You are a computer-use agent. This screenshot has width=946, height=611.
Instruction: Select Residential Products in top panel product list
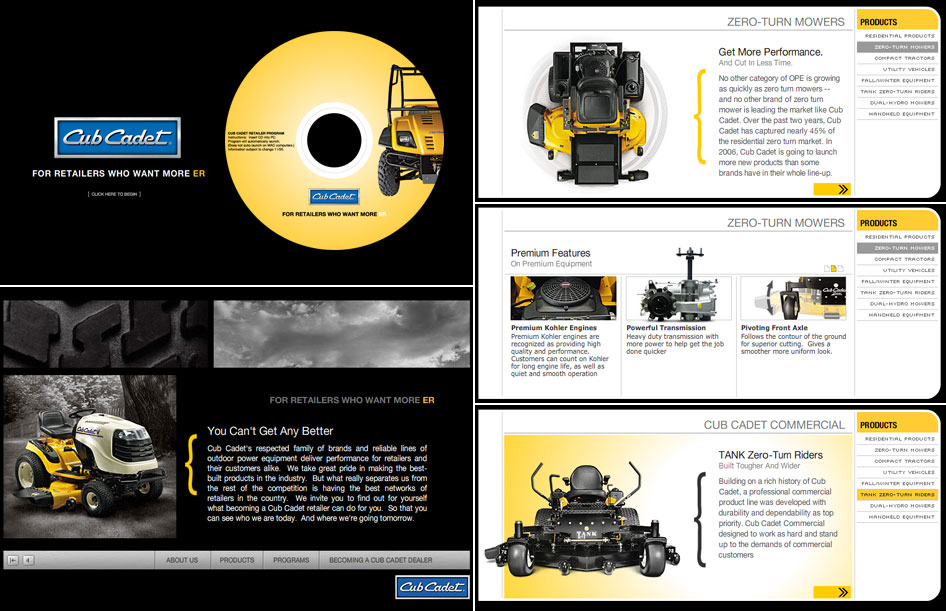[x=898, y=36]
